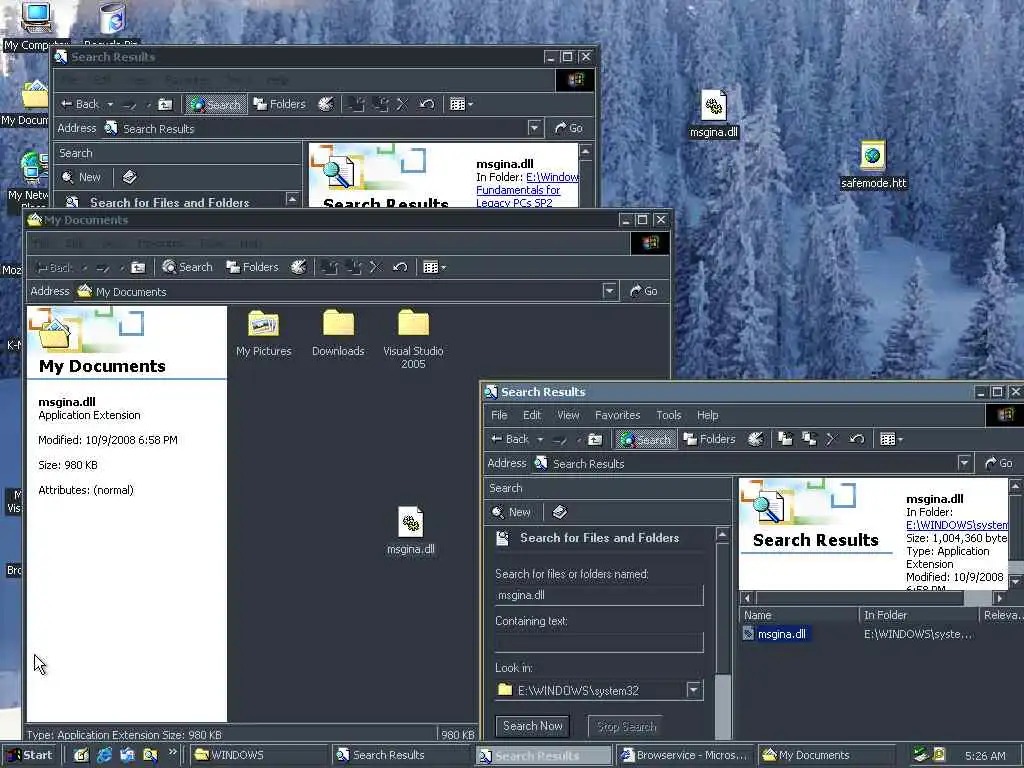This screenshot has width=1024, height=768.
Task: Expand the quick launch chevron on taskbar
Action: (x=172, y=752)
